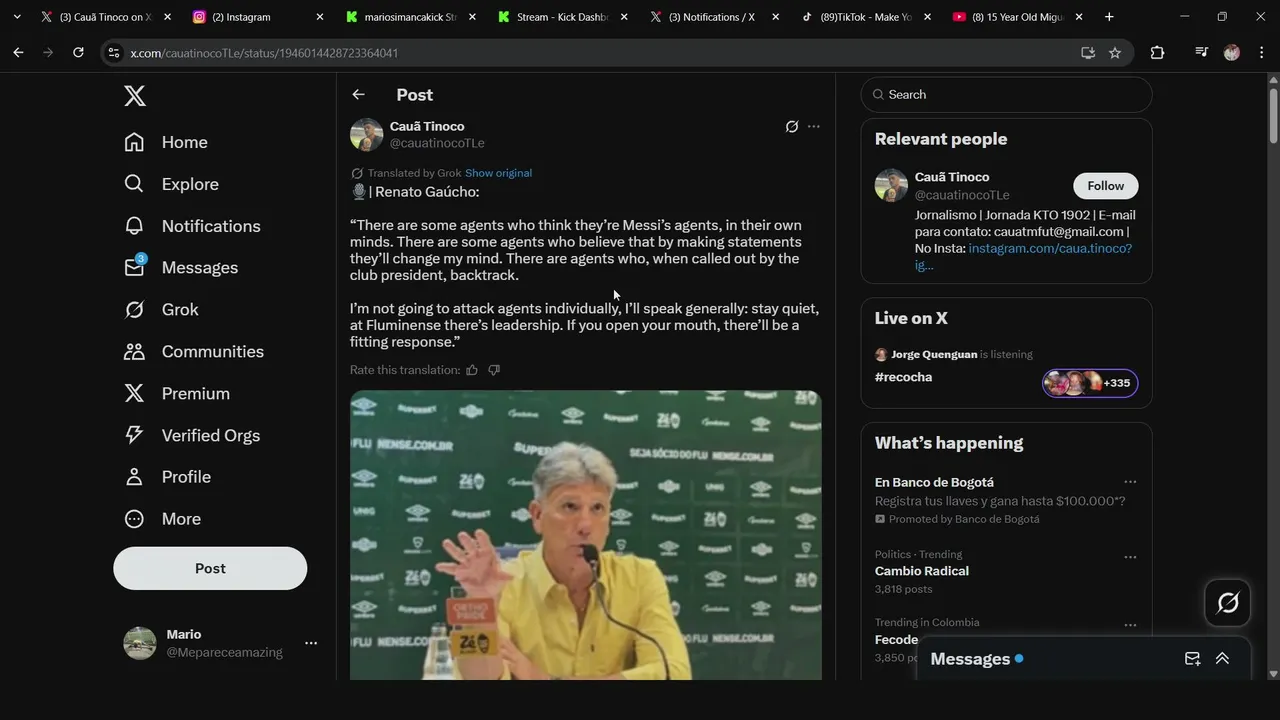This screenshot has height=720, width=1280.
Task: Click the X logo in the sidebar
Action: coord(135,96)
